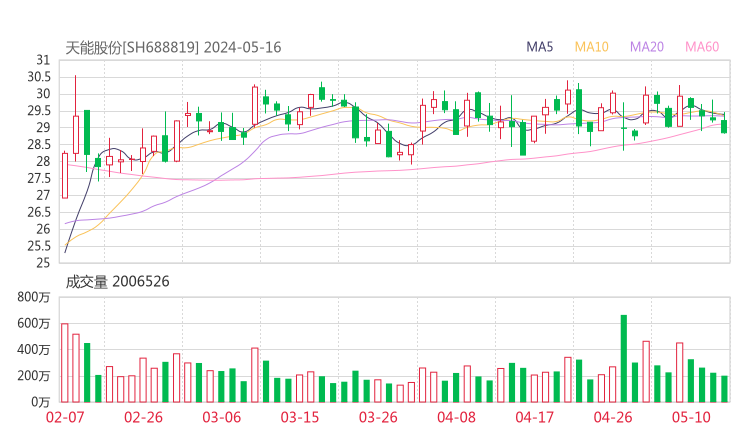The height and width of the screenshot is (440, 740).
Task: Click the 28 price axis label
Action: click(x=43, y=161)
